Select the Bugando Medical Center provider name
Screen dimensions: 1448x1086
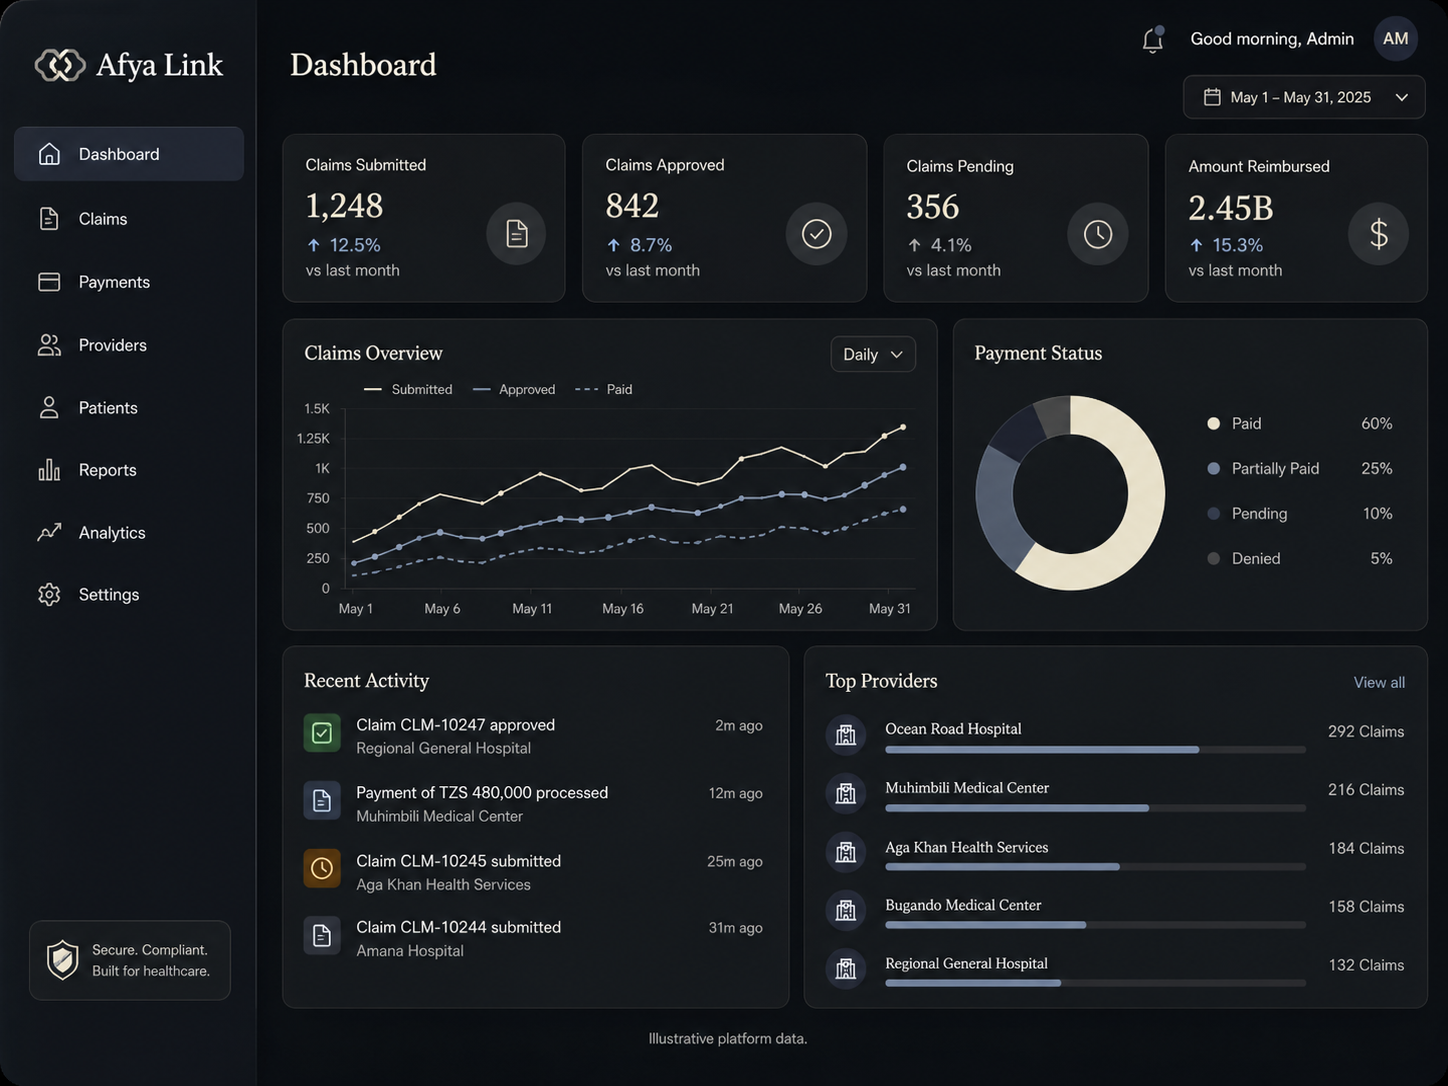pos(963,905)
